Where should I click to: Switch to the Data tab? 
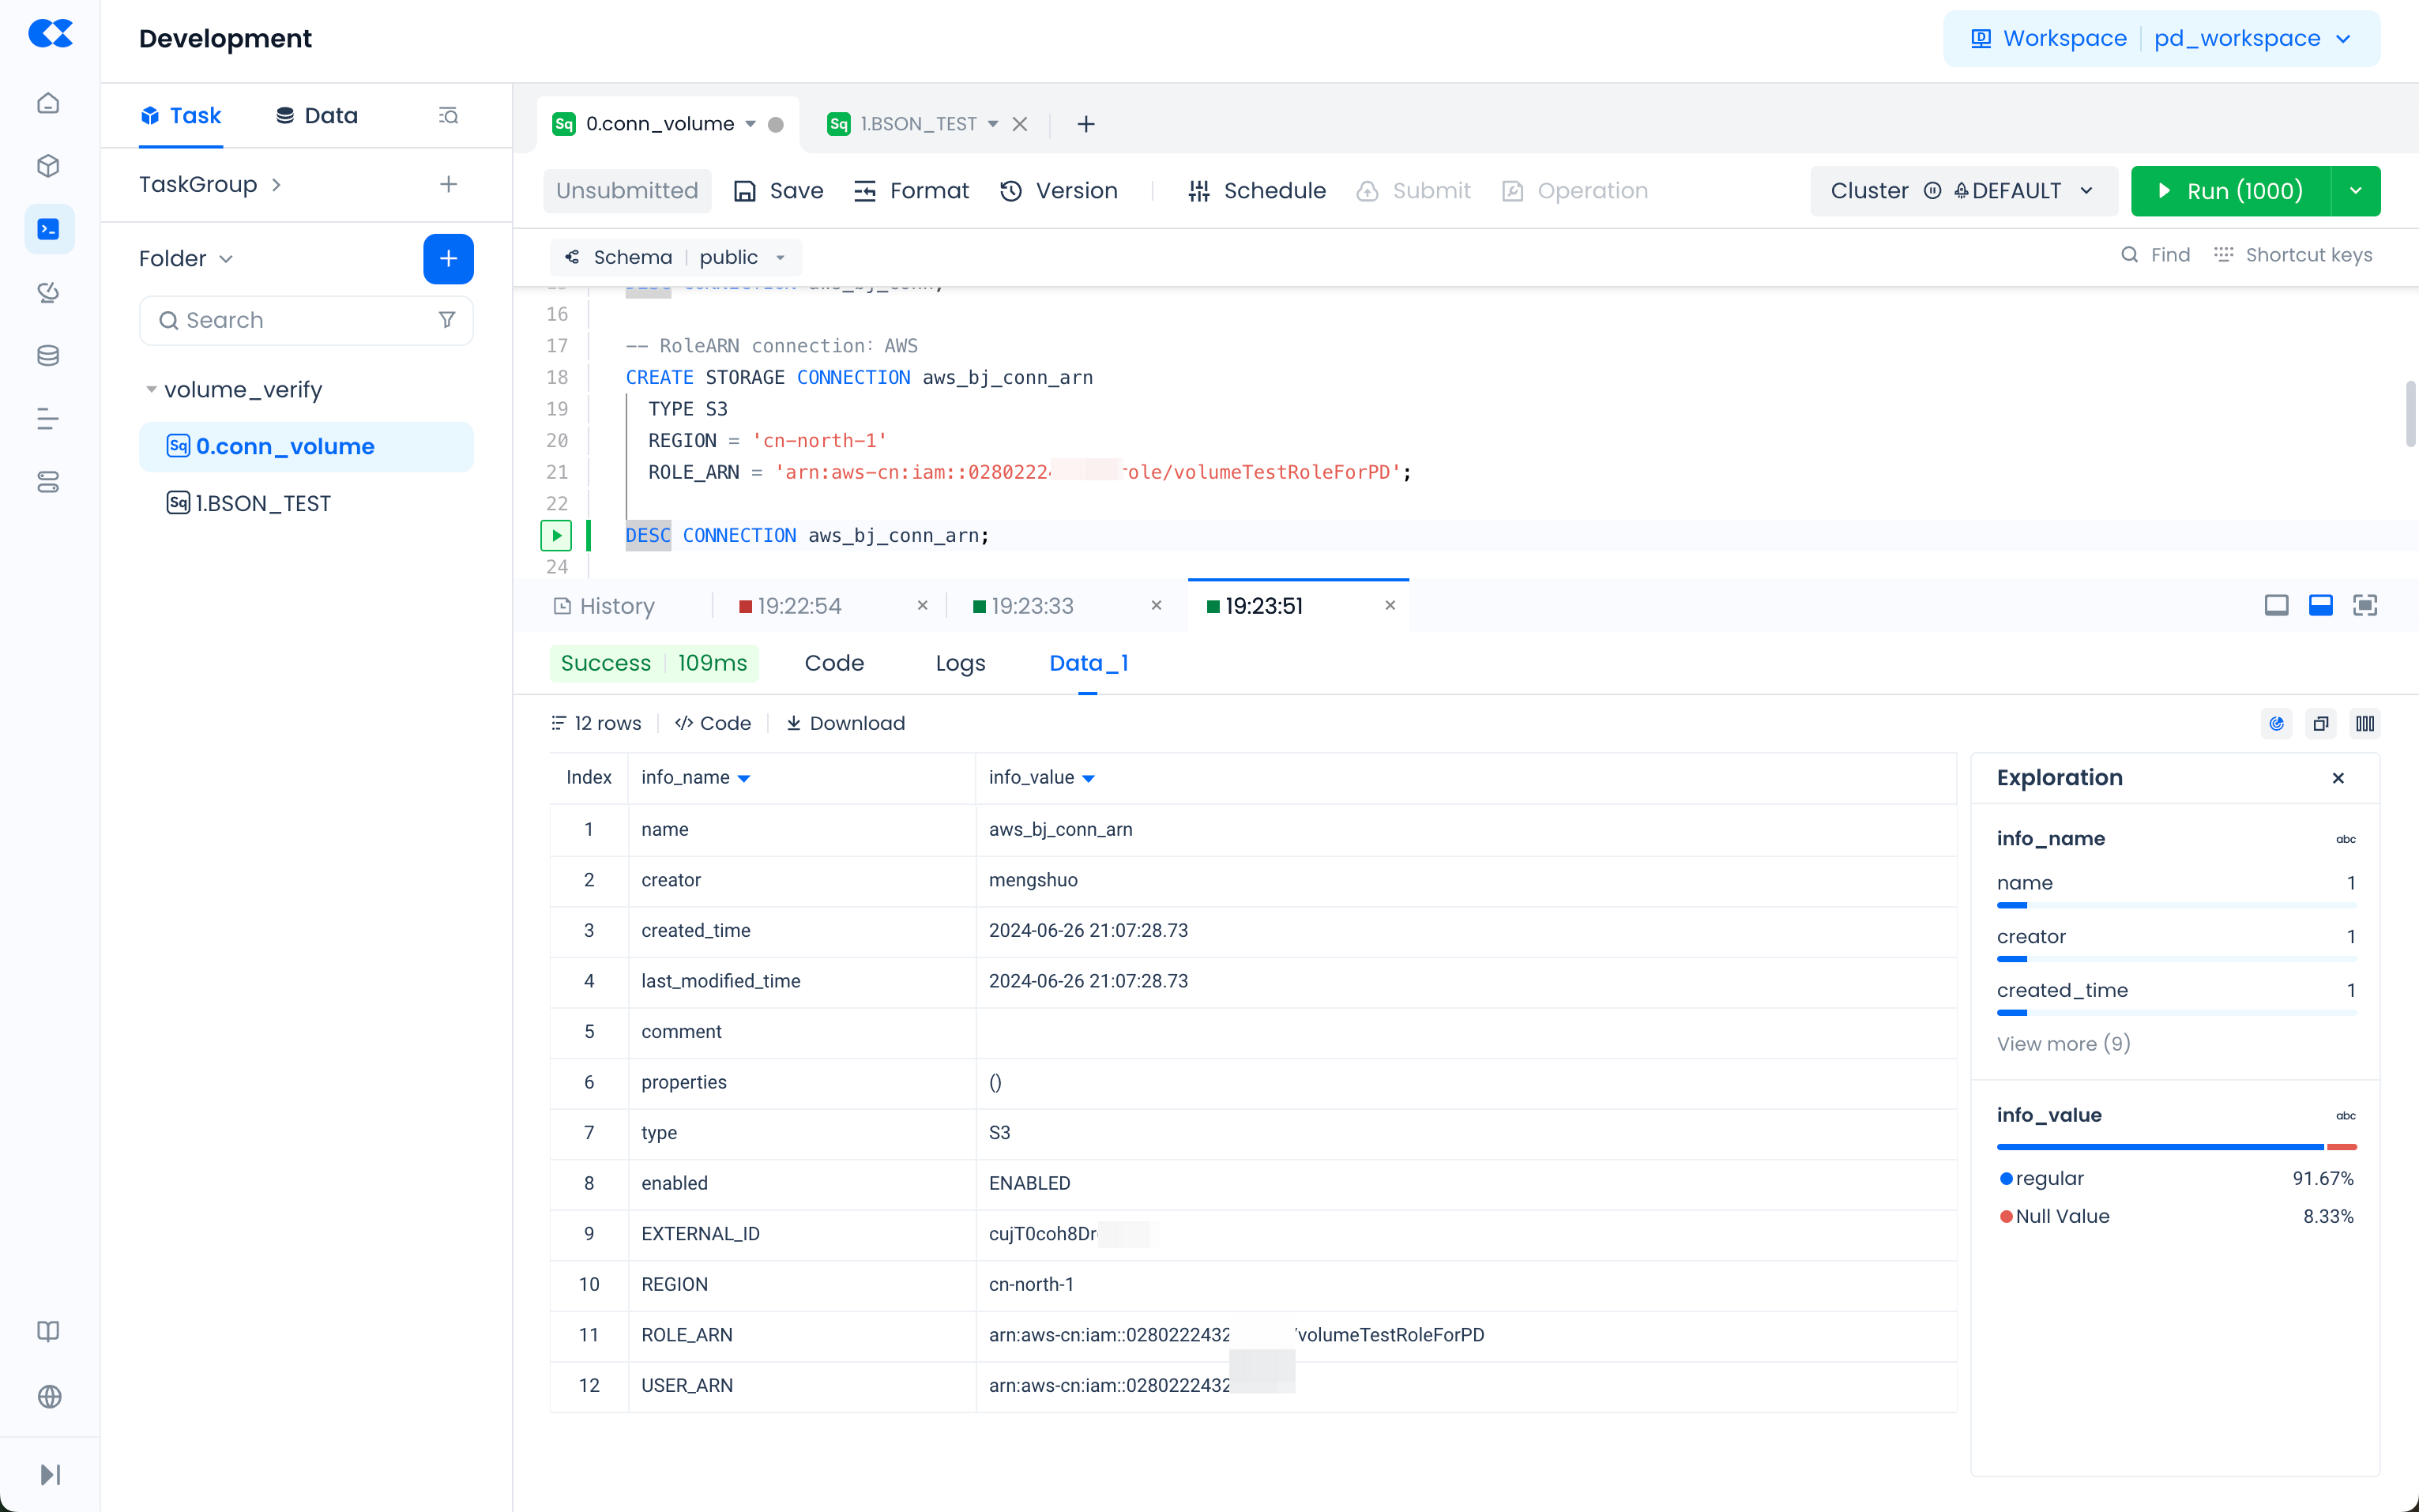(316, 116)
